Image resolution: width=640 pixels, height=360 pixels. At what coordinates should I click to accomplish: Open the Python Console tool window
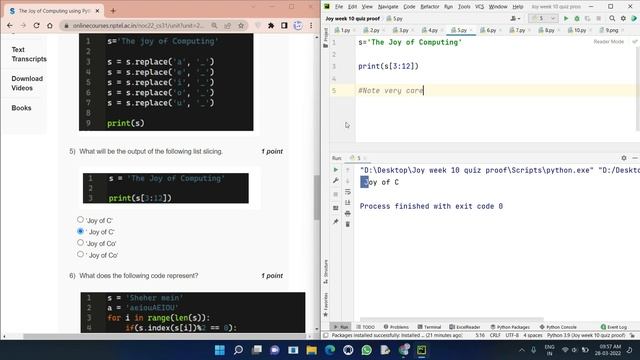pyautogui.click(x=558, y=327)
